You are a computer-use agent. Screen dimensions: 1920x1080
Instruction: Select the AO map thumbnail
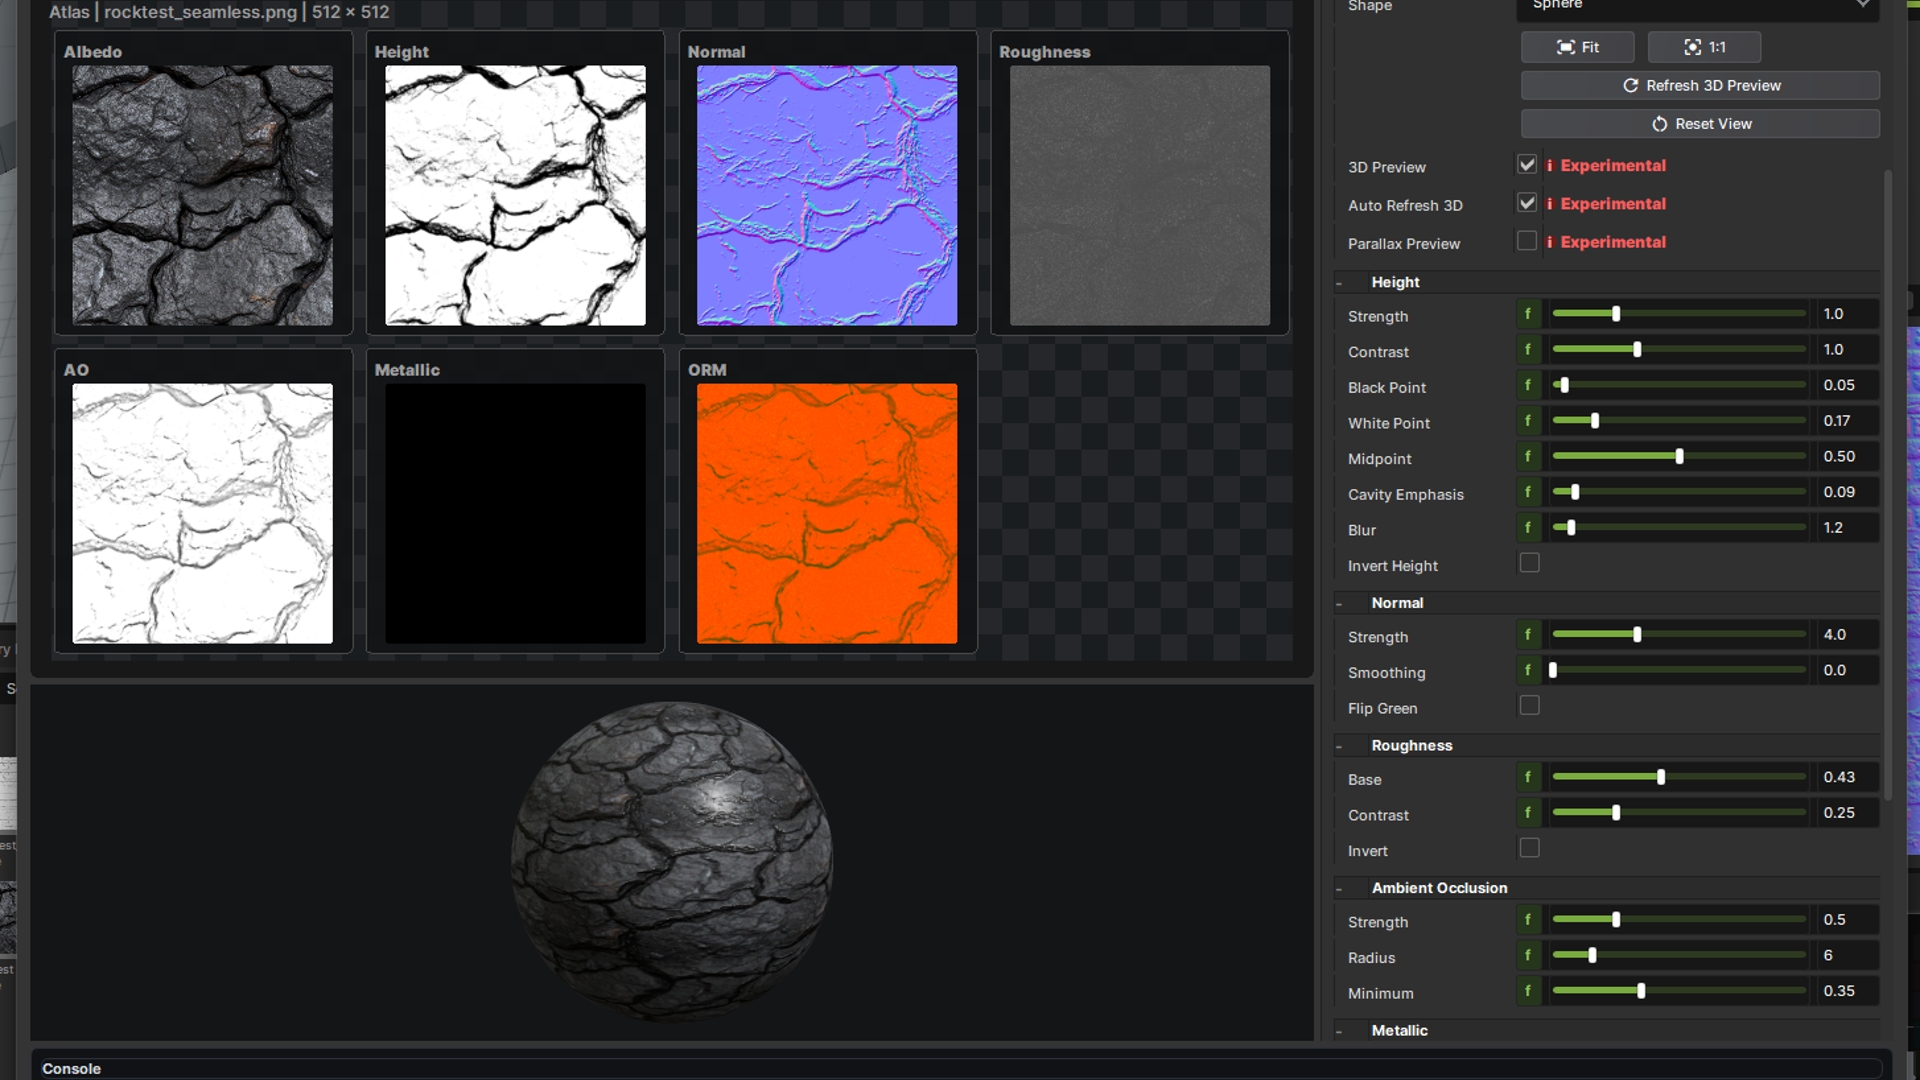tap(203, 514)
